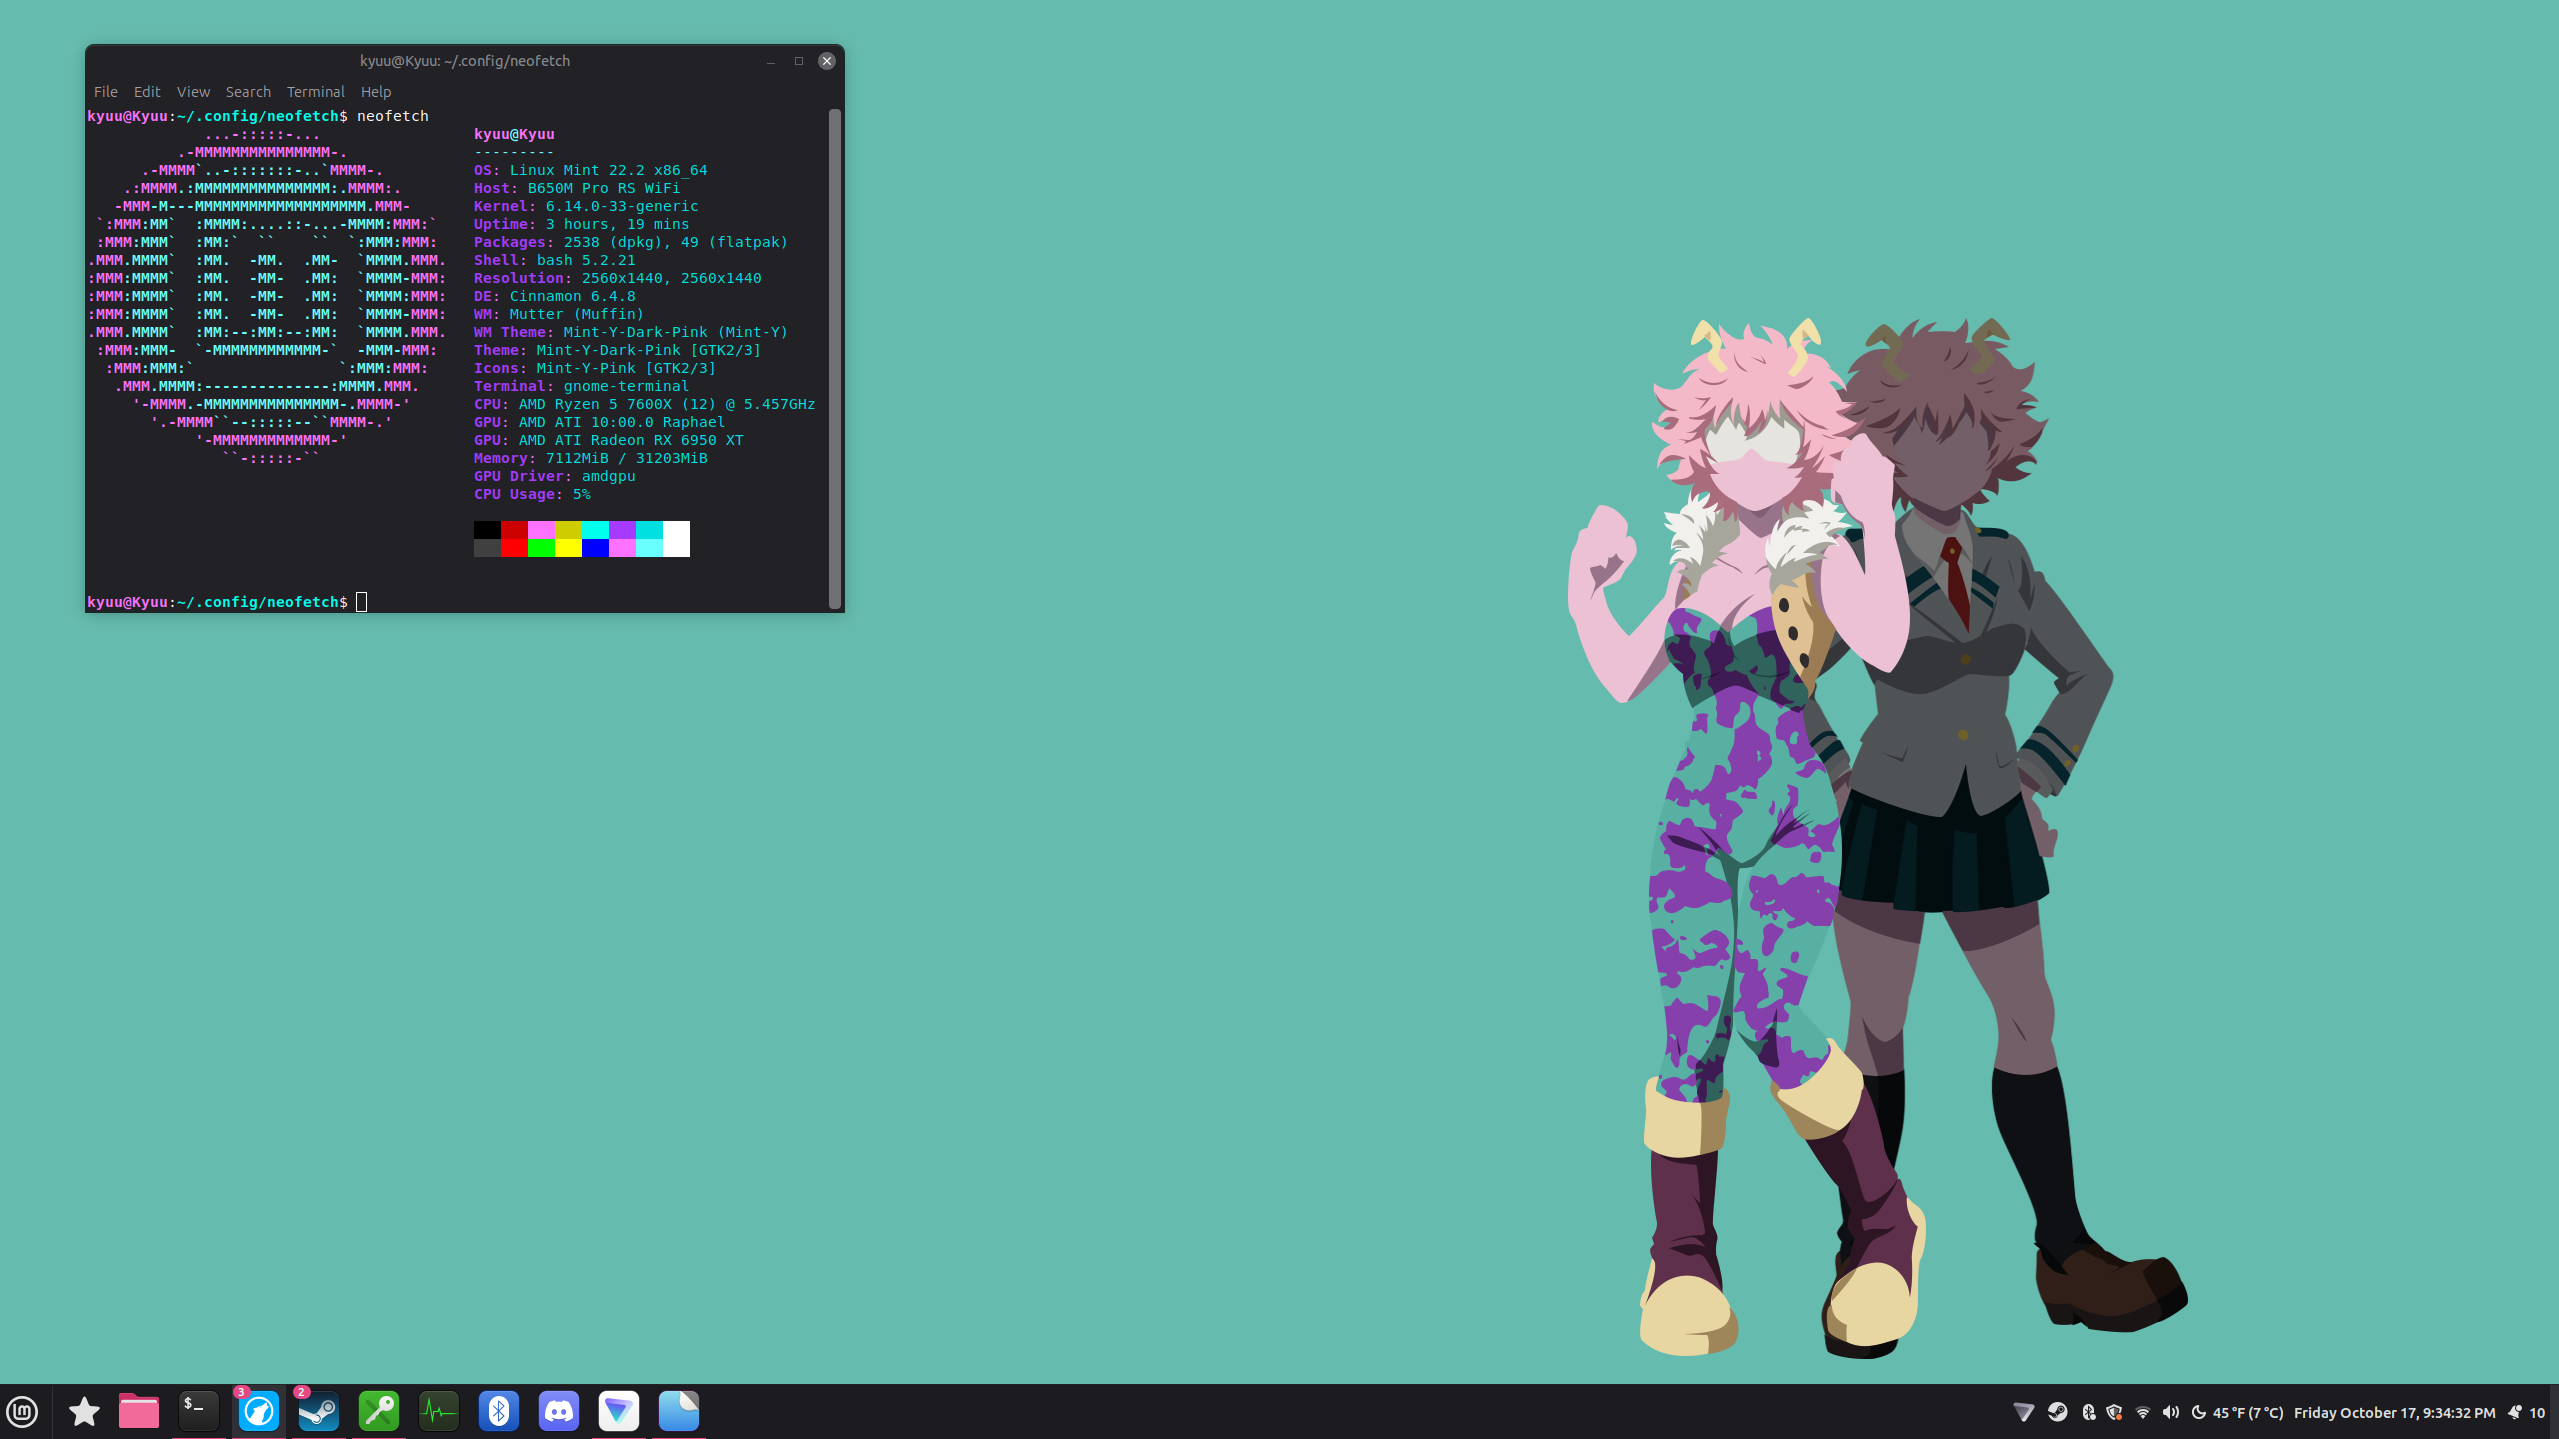Click the date and time calendar clock
The height and width of the screenshot is (1439, 2559).
2394,1412
